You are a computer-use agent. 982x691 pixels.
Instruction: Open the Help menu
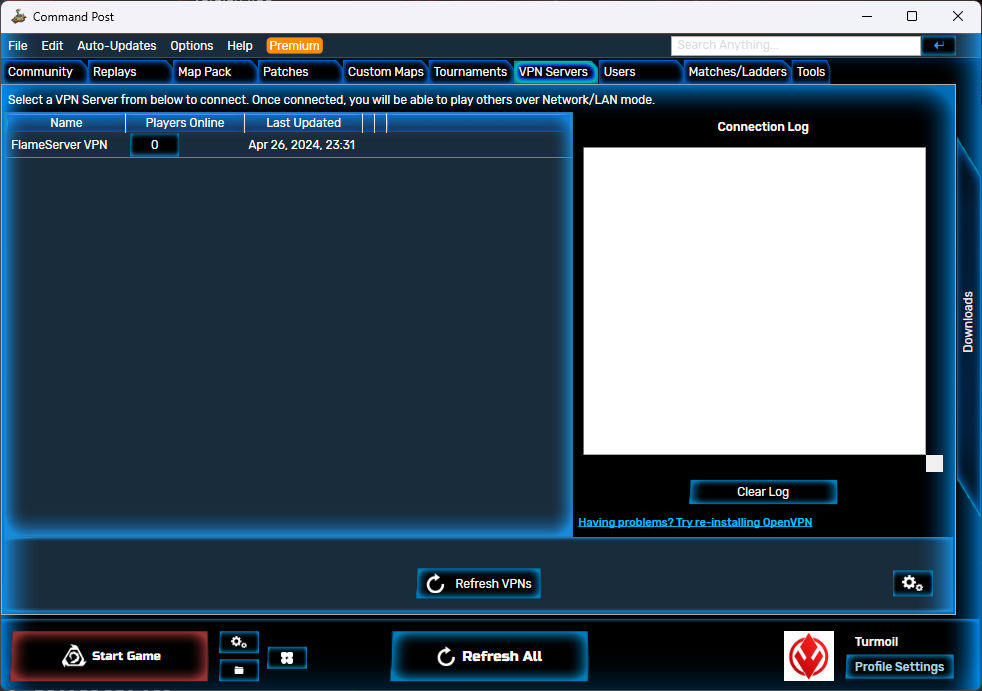coord(239,45)
